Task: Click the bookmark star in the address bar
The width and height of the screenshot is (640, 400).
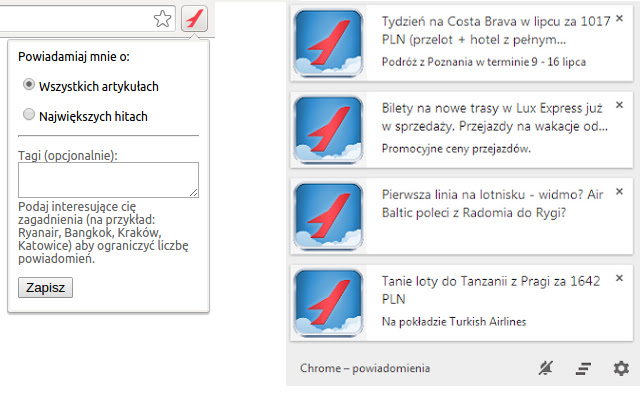Action: click(162, 19)
